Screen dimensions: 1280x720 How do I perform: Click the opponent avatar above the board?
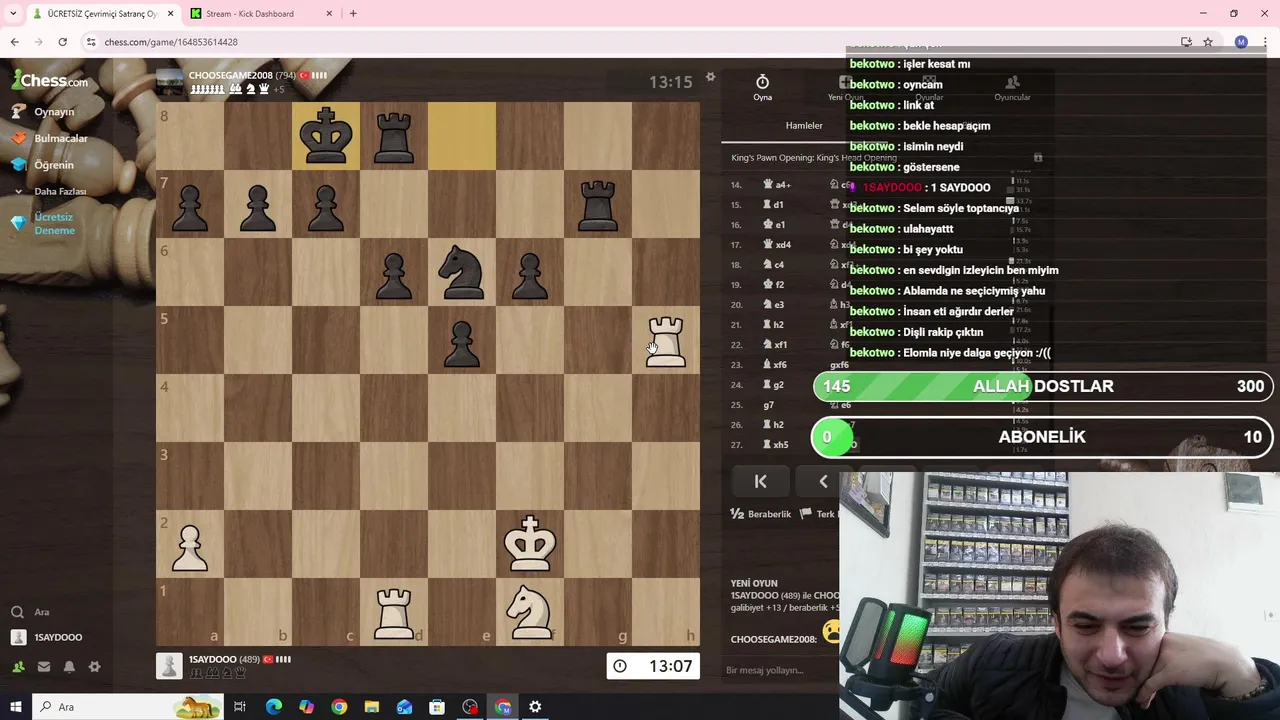[170, 81]
